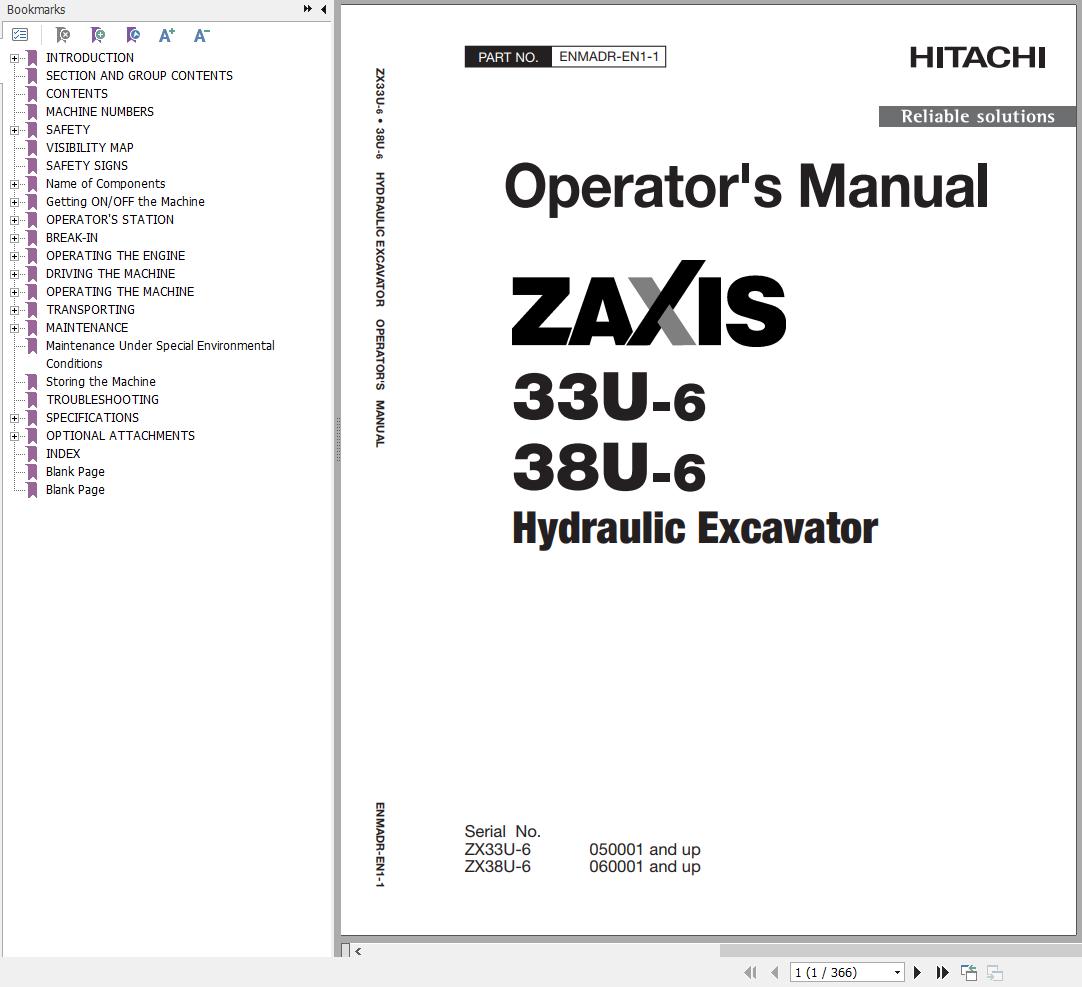1082x987 pixels.
Task: Decrease bookmark text size (A-)
Action: (201, 35)
